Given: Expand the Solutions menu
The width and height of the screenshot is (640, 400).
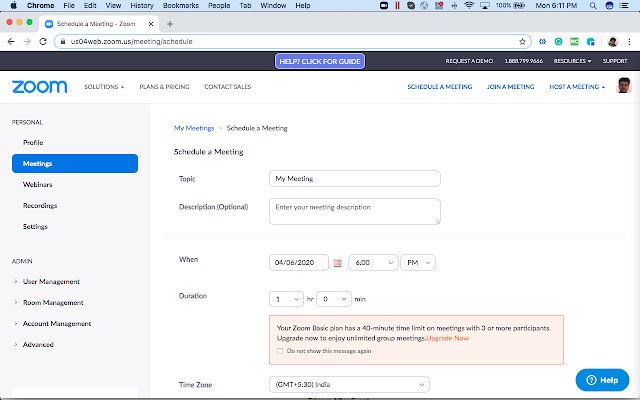Looking at the screenshot, I should 104,87.
